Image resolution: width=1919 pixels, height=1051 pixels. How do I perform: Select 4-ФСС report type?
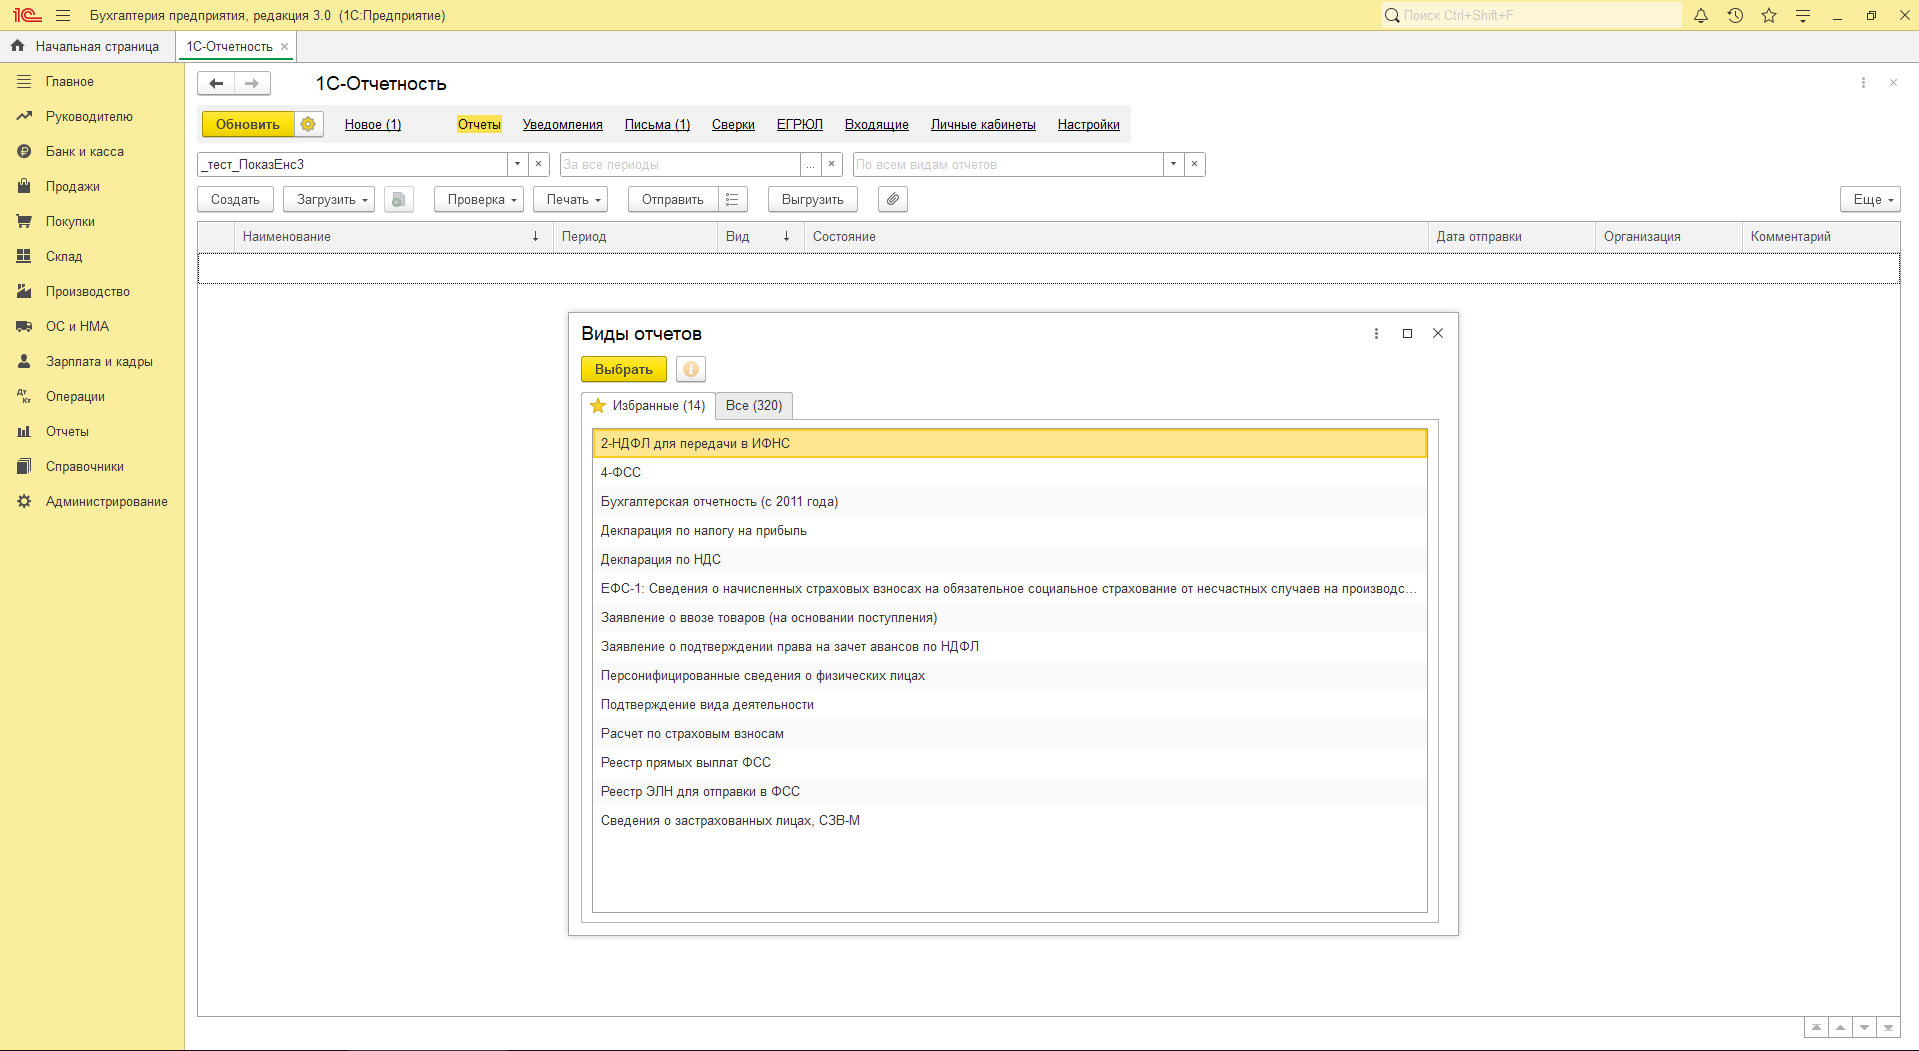(1009, 472)
